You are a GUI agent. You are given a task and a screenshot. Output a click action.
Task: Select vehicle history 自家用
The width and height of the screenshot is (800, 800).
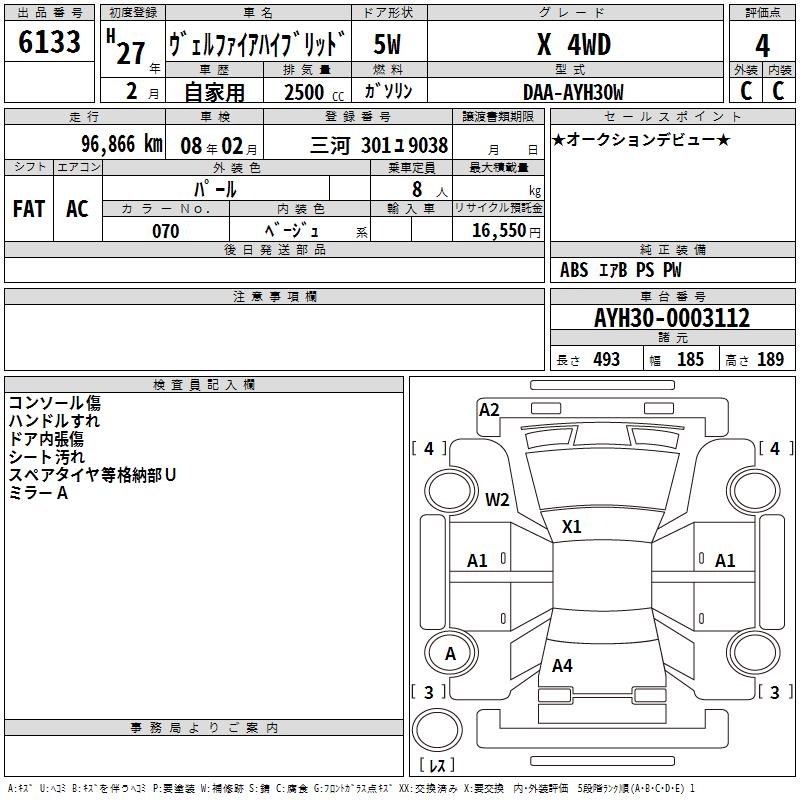point(214,92)
